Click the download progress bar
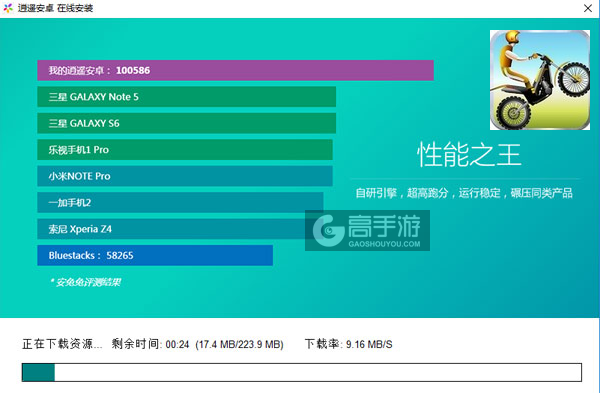Viewport: 600px width, 393px height. [x=302, y=372]
